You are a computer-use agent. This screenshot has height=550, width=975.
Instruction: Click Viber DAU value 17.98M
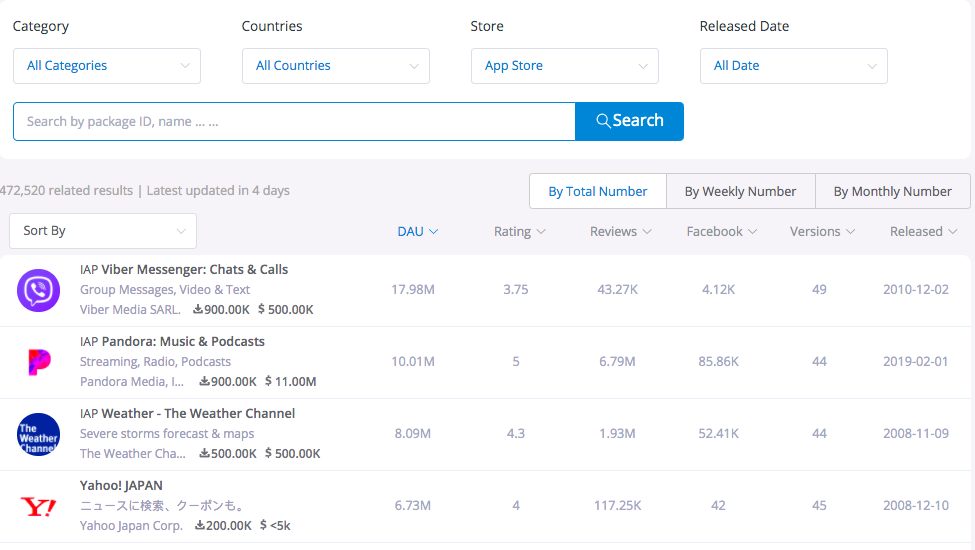pos(413,289)
